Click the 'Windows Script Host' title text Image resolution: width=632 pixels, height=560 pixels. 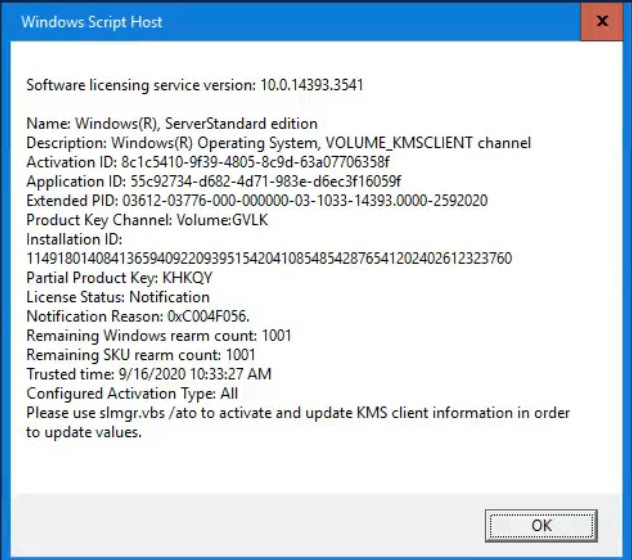(91, 22)
